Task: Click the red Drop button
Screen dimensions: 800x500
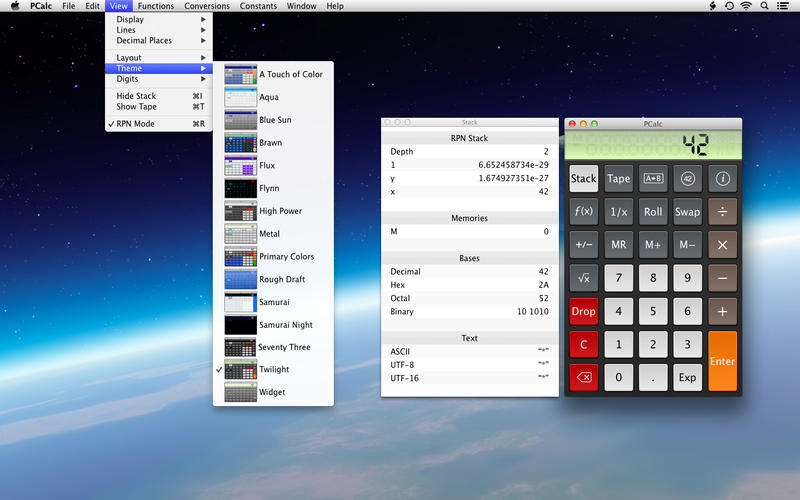Action: [x=584, y=311]
